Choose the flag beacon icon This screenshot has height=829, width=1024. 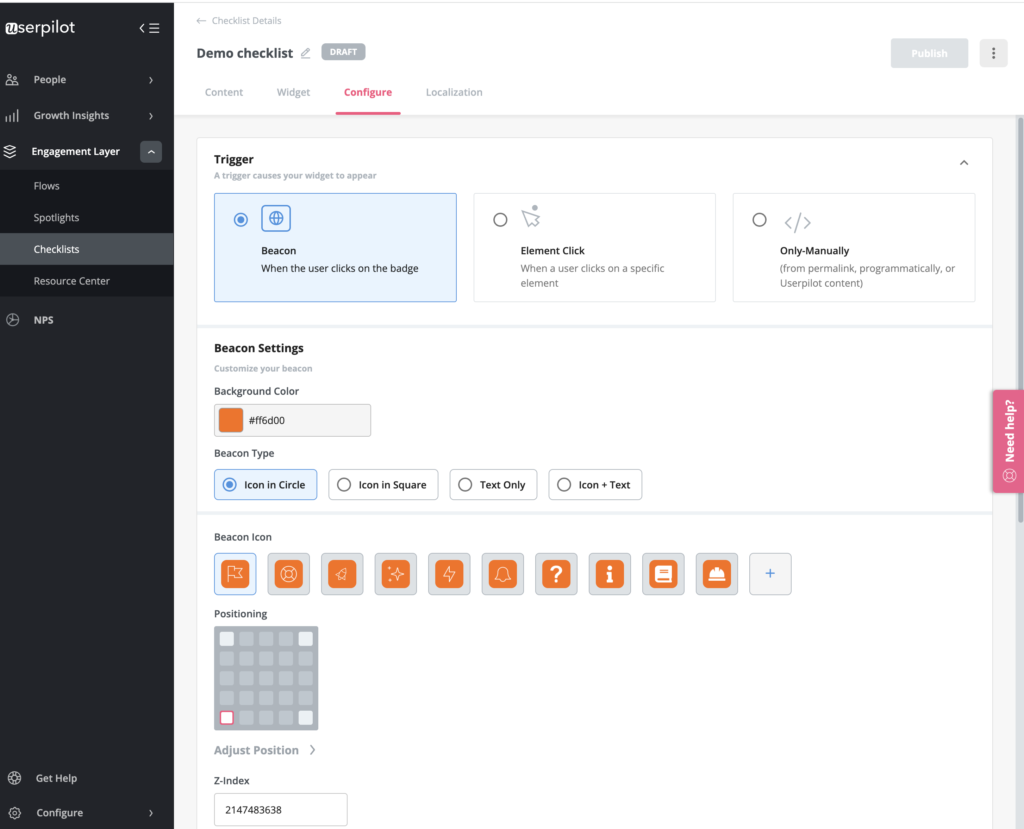[235, 574]
